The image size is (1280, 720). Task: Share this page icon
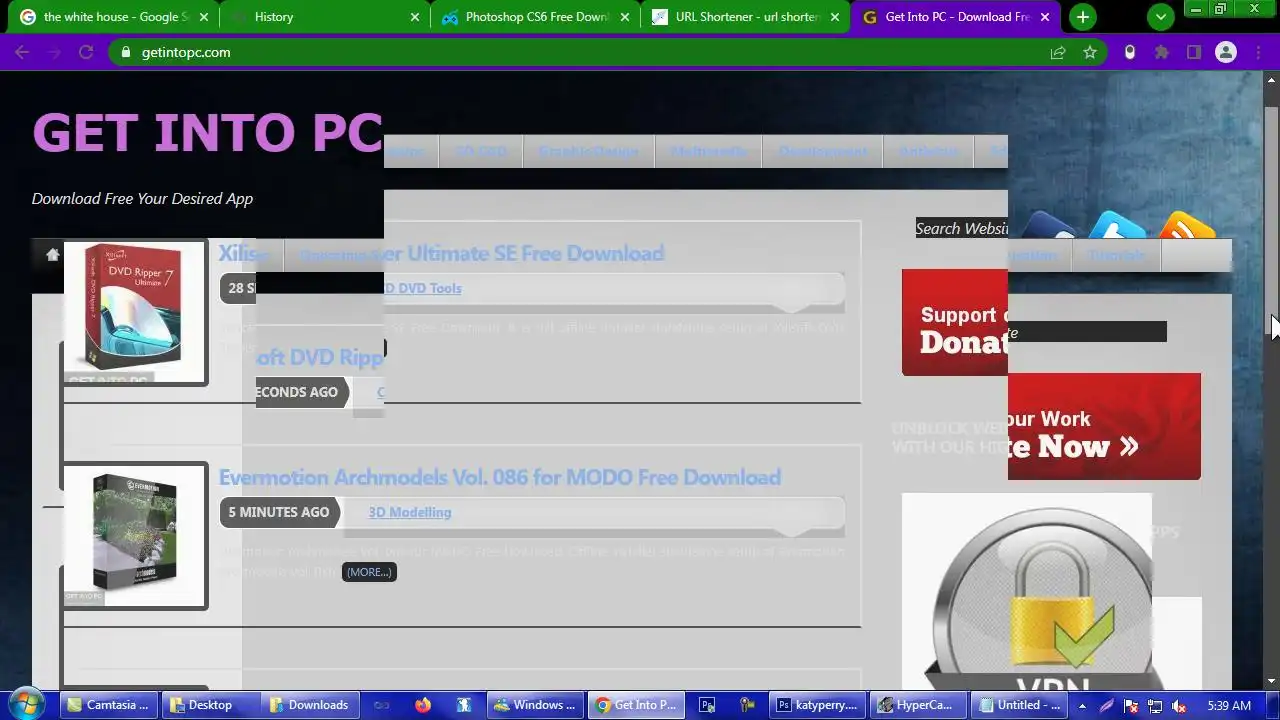click(1058, 52)
